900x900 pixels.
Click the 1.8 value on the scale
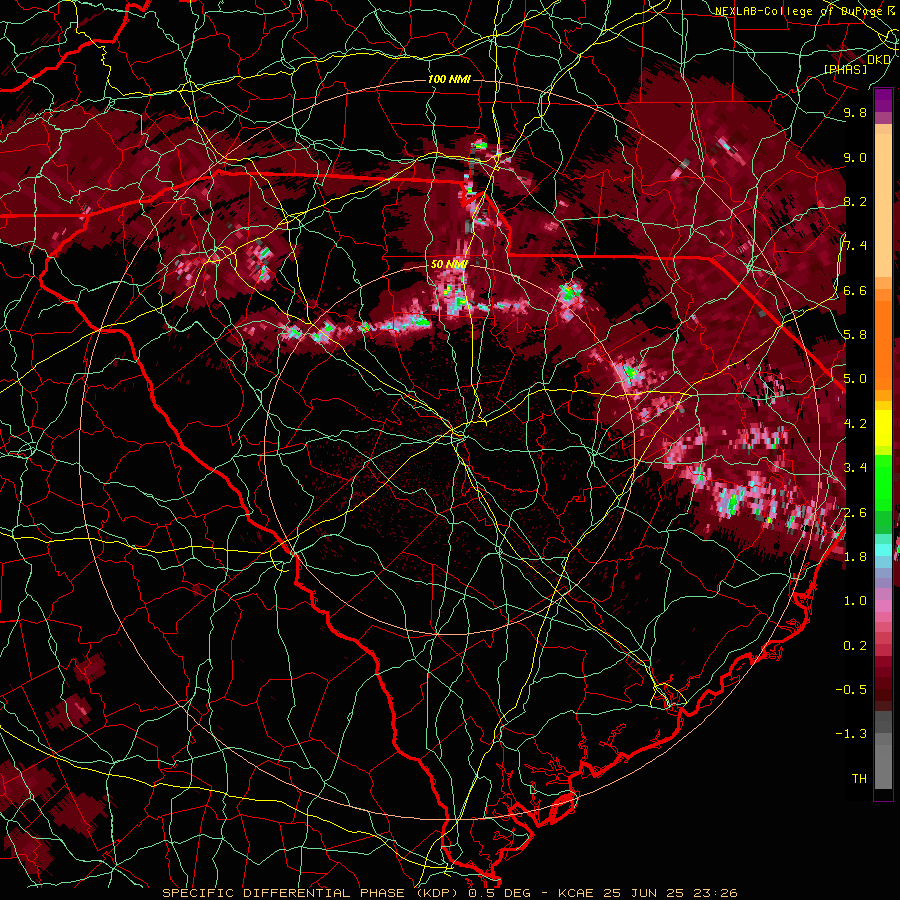tap(855, 556)
